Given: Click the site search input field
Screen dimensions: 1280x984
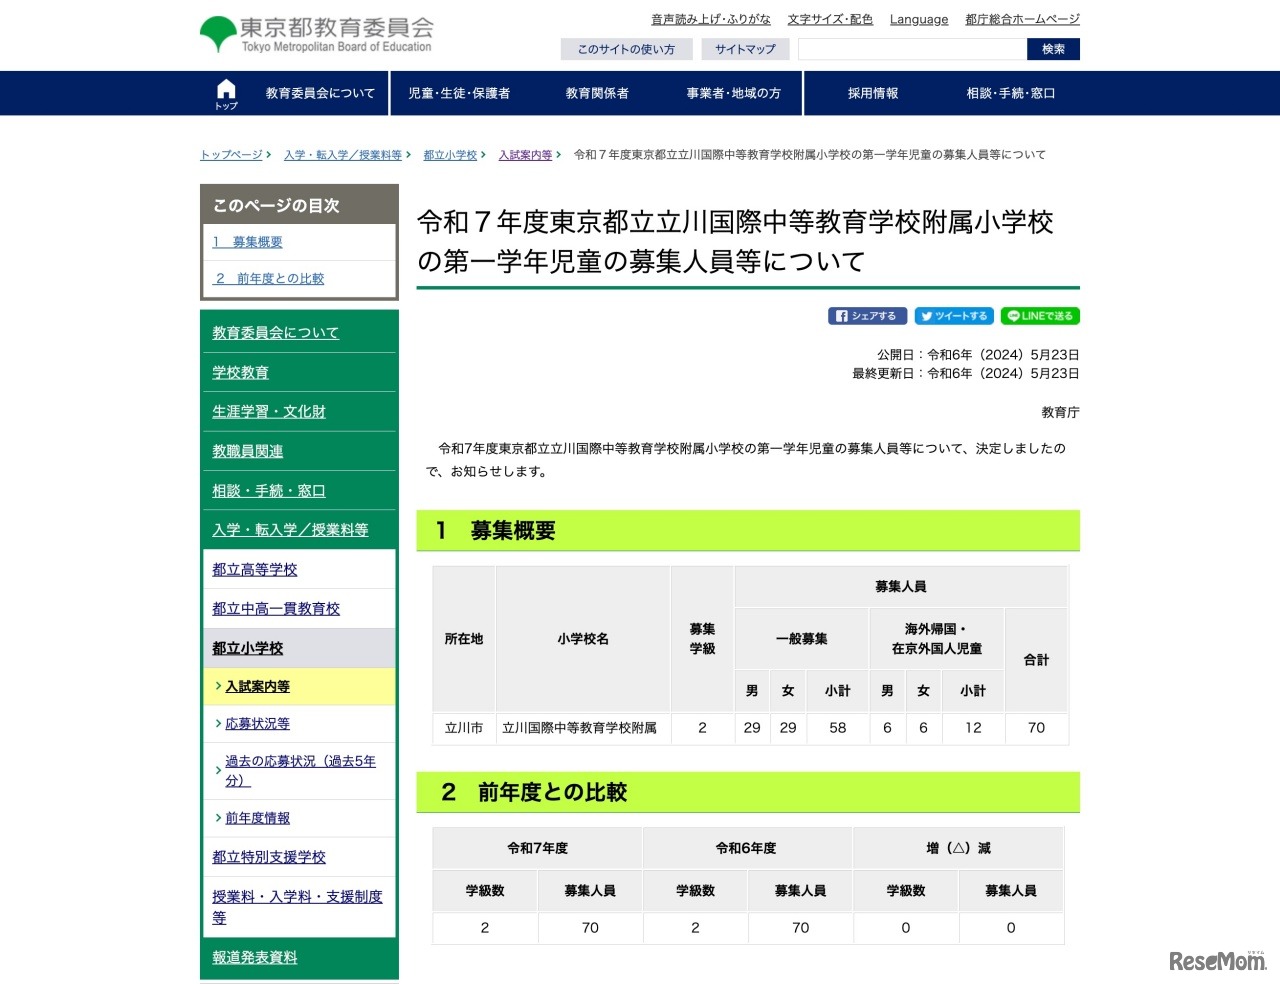Looking at the screenshot, I should pyautogui.click(x=912, y=49).
